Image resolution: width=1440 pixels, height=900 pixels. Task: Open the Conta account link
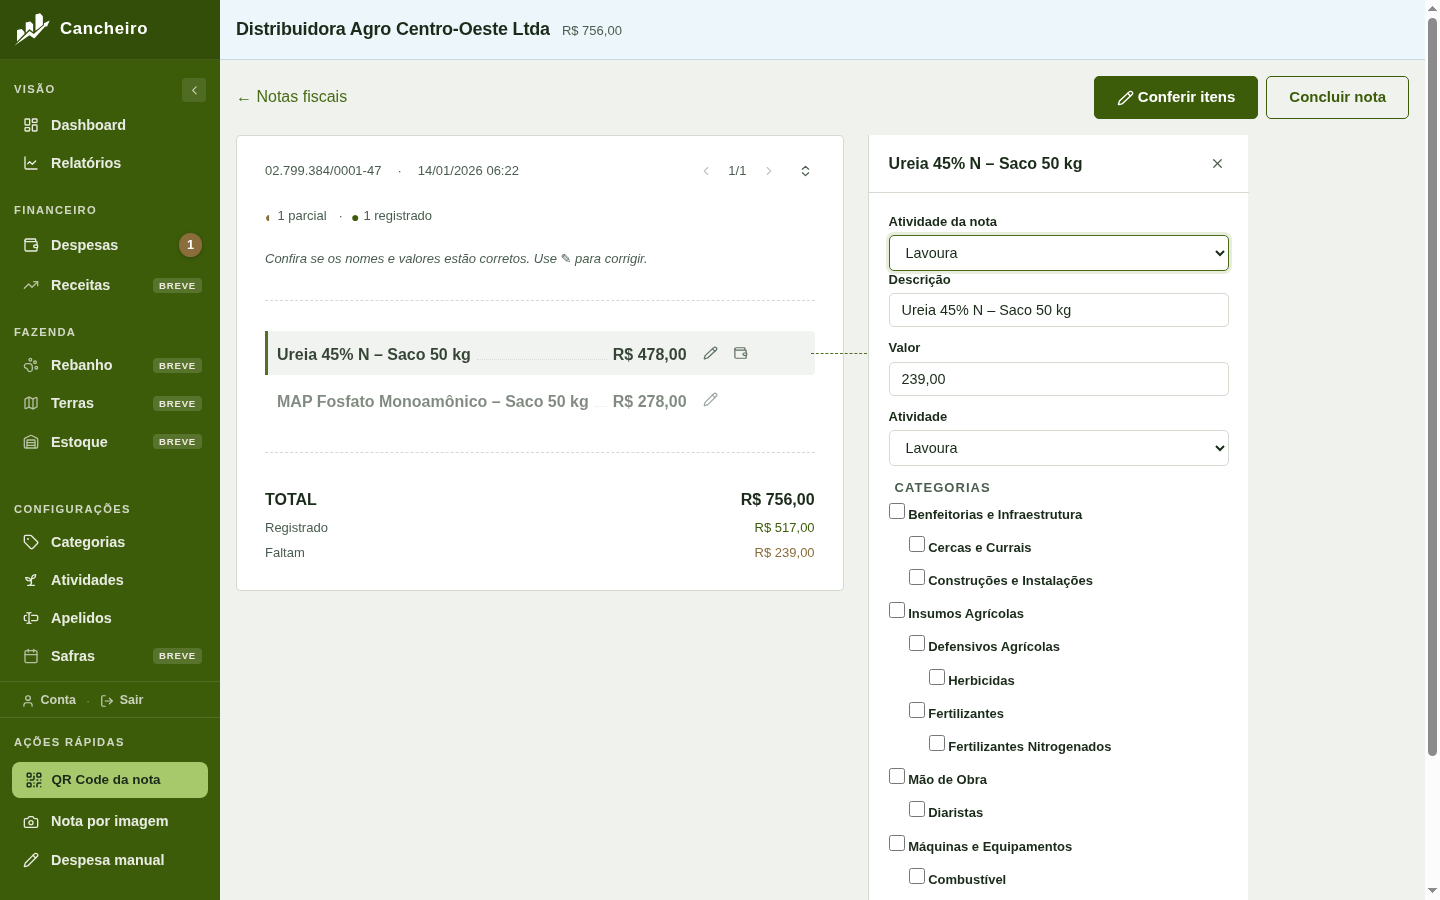[x=50, y=700]
